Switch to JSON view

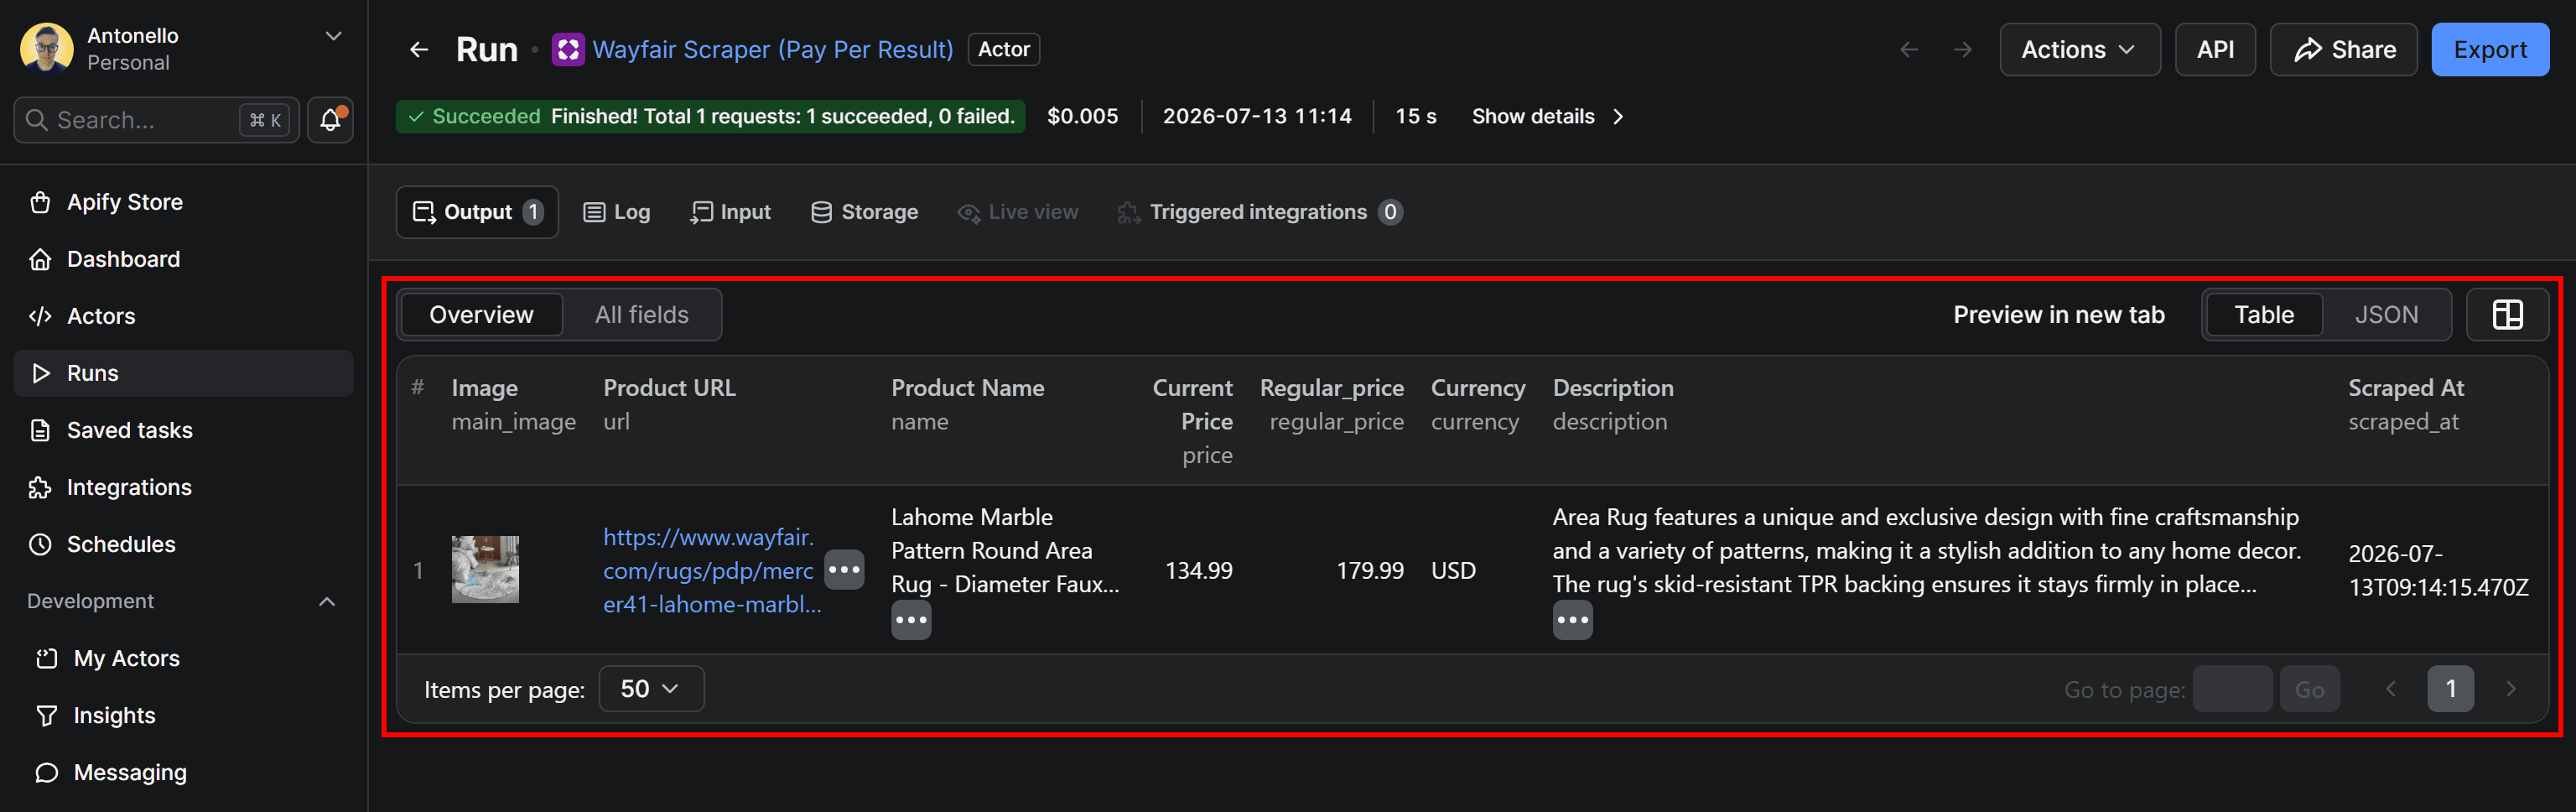(x=2386, y=315)
